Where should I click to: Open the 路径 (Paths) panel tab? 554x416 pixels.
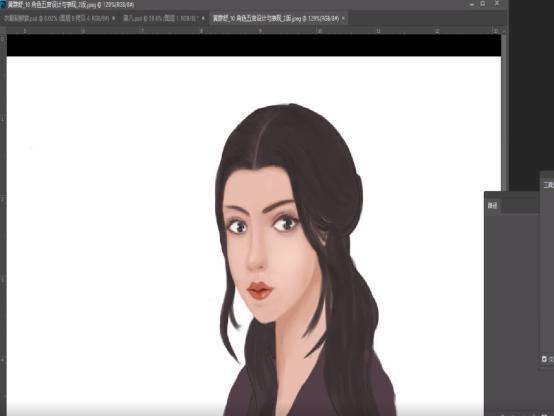492,206
